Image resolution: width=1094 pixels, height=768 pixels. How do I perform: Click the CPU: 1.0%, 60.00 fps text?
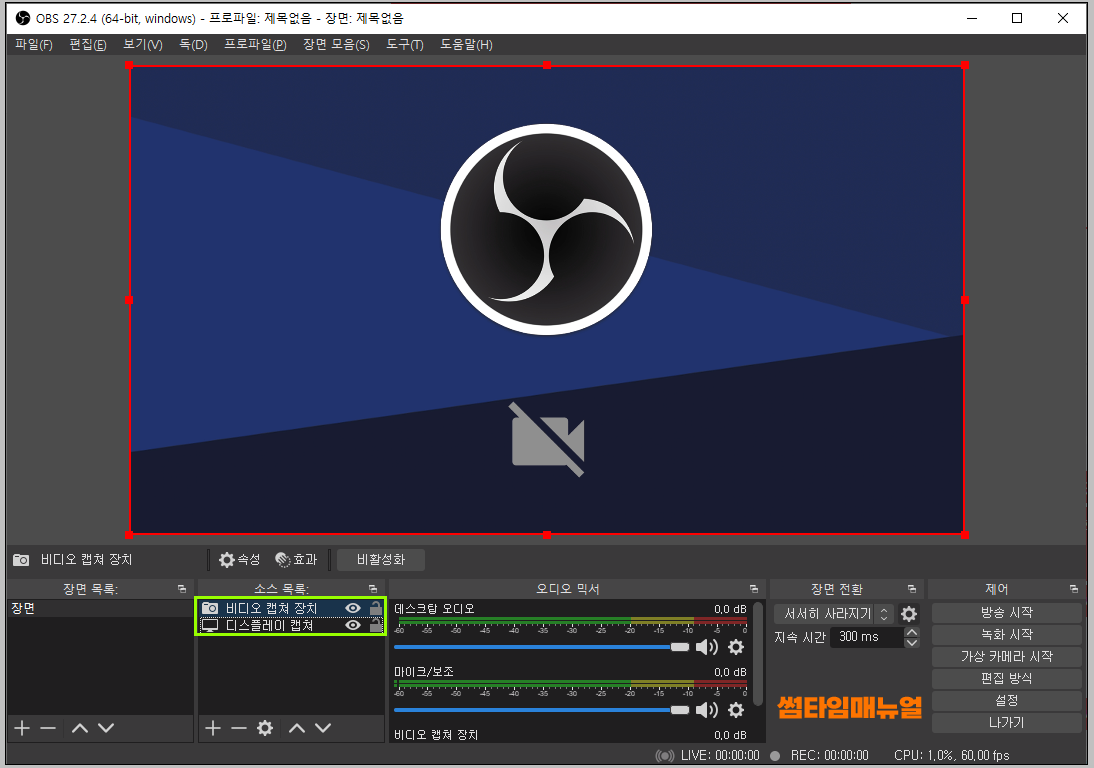(952, 755)
